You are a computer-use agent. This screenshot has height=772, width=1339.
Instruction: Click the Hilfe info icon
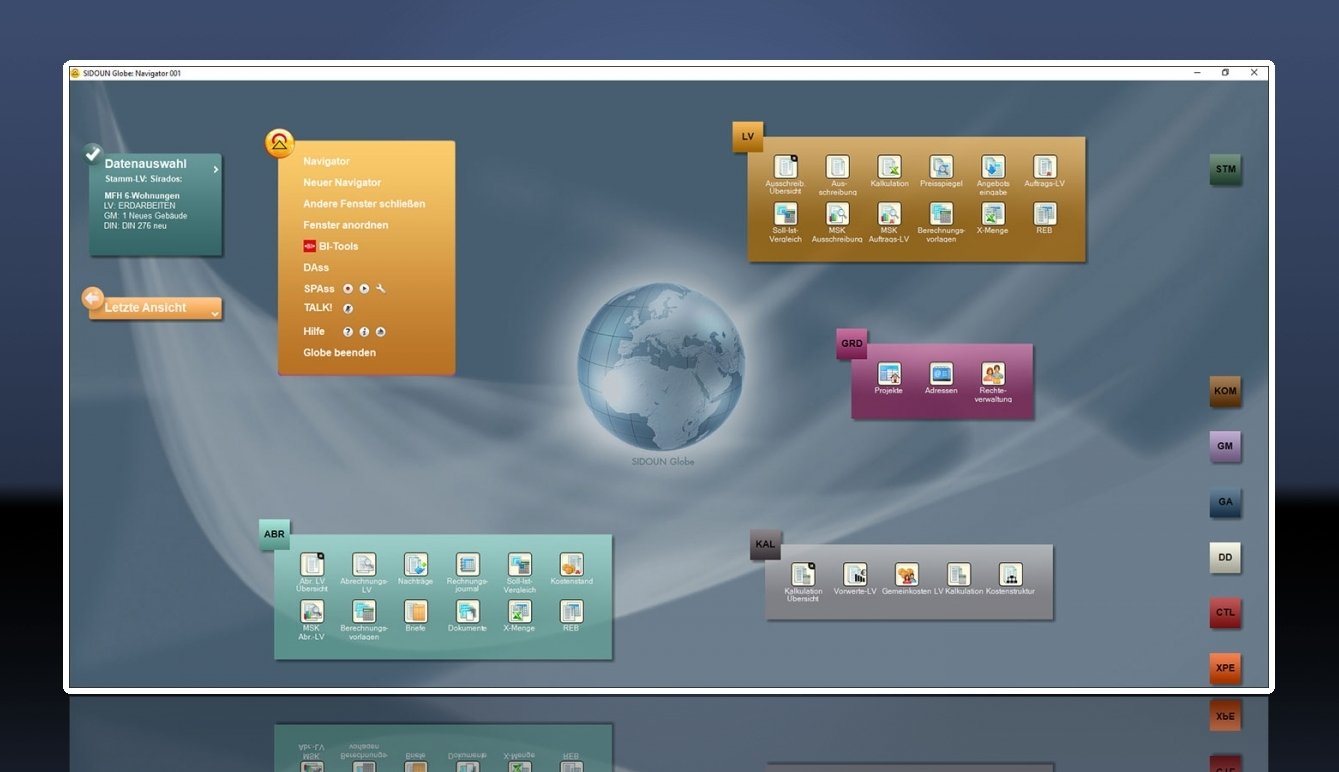click(x=364, y=332)
